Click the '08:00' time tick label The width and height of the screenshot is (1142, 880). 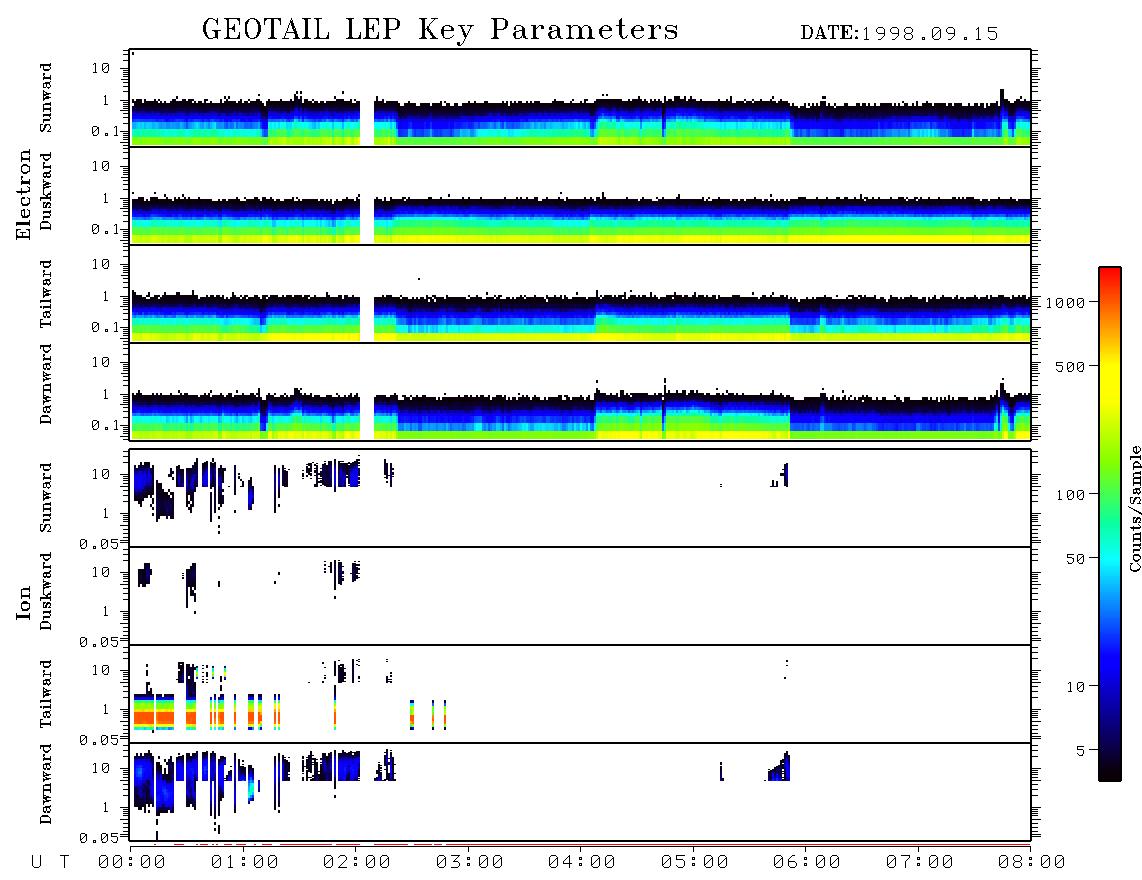(1032, 863)
